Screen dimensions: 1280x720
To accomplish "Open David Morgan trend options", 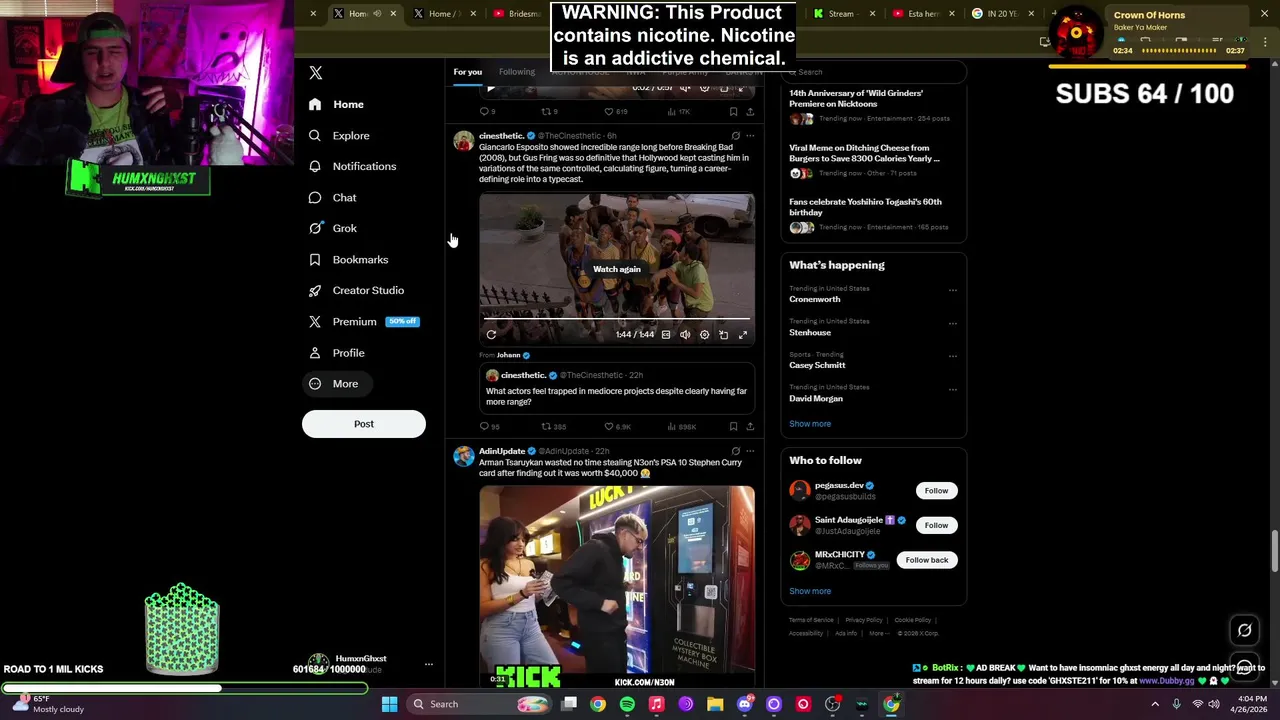I will point(952,389).
